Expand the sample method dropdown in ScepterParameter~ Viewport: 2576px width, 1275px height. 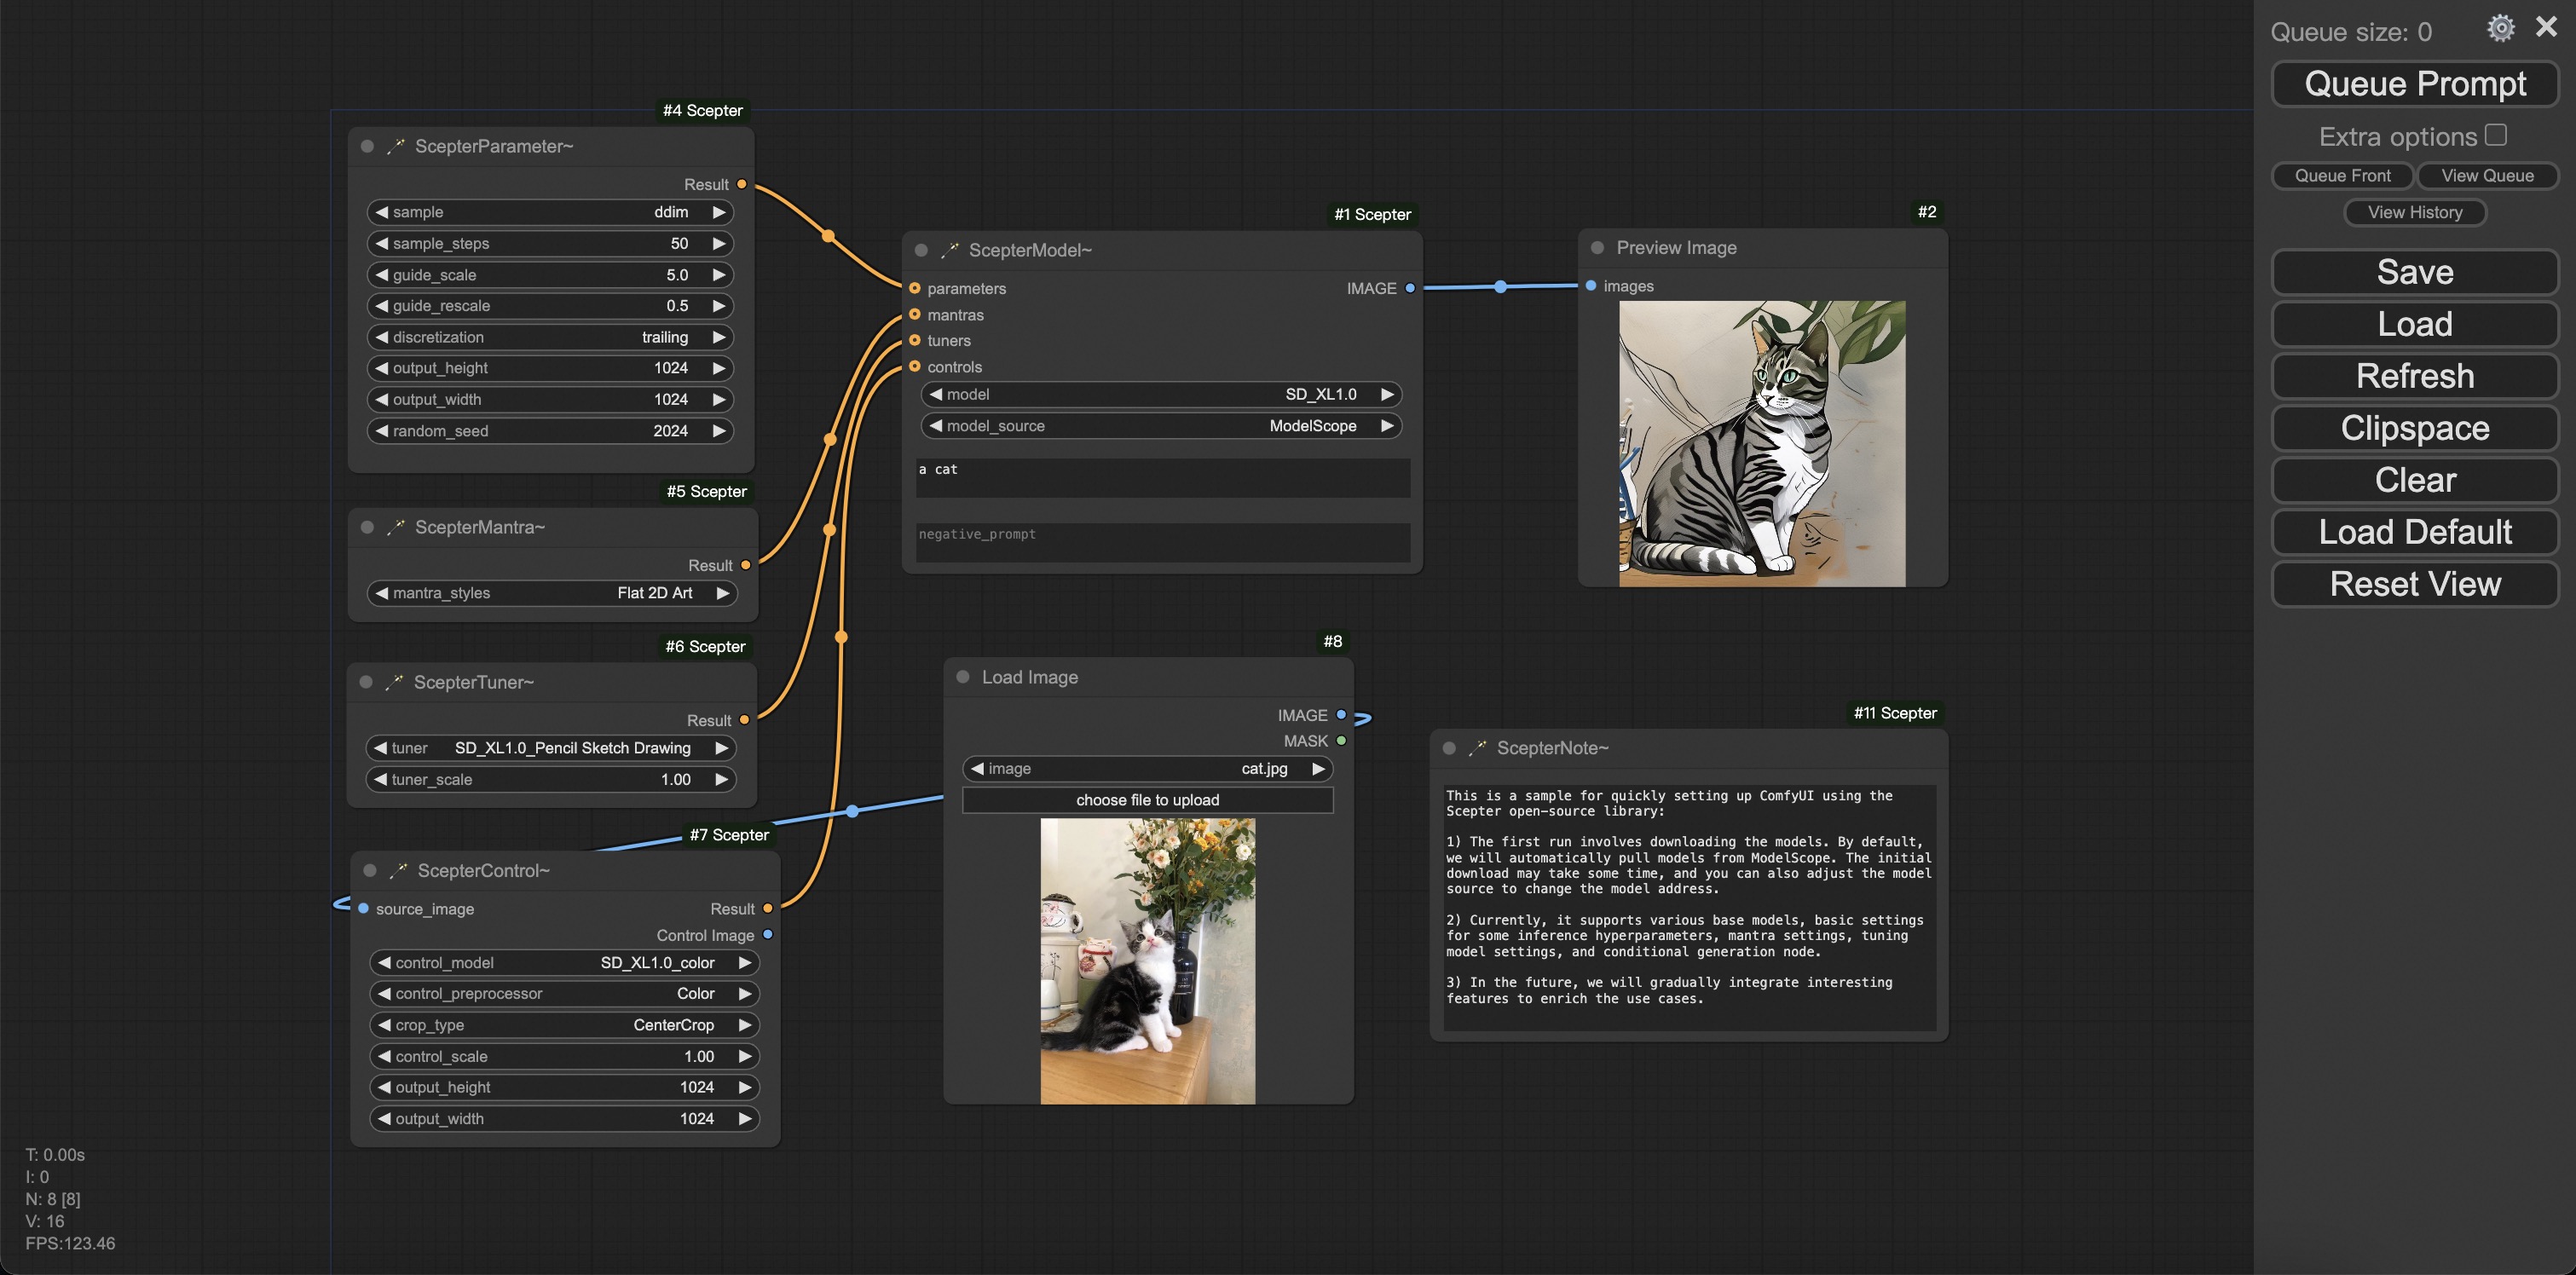point(551,211)
